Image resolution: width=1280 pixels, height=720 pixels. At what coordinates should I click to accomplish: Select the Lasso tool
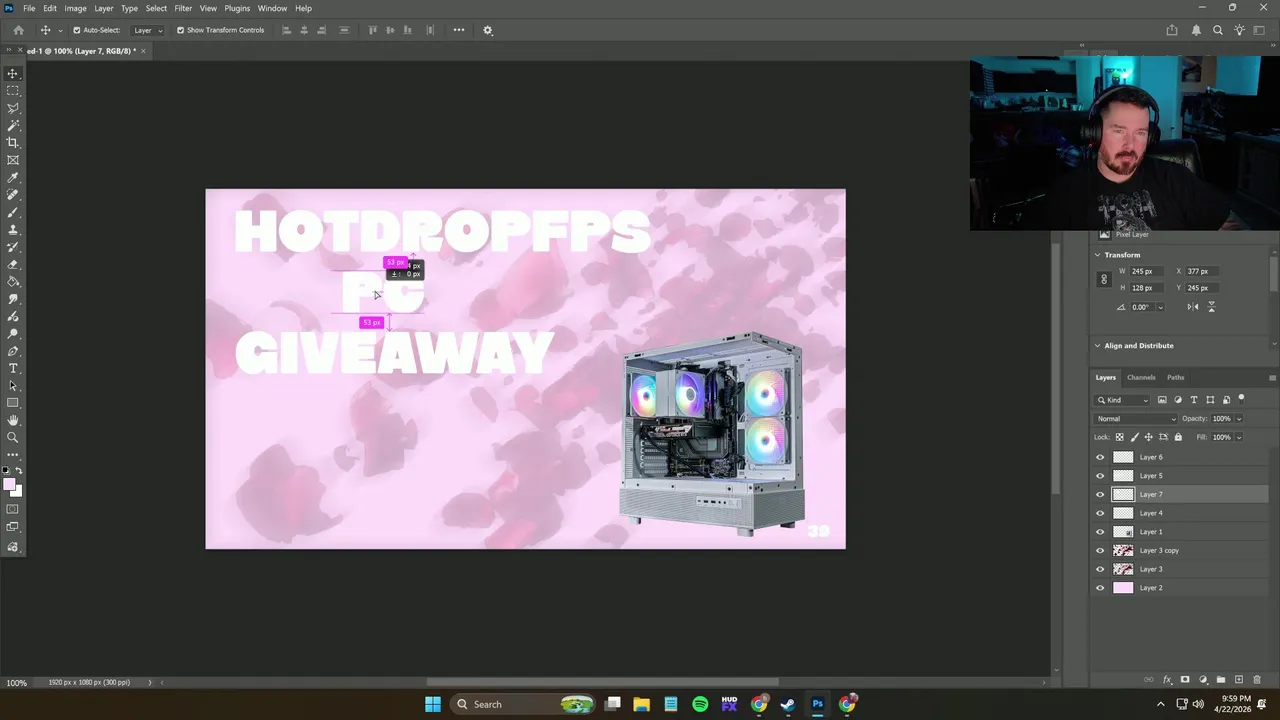coord(13,108)
